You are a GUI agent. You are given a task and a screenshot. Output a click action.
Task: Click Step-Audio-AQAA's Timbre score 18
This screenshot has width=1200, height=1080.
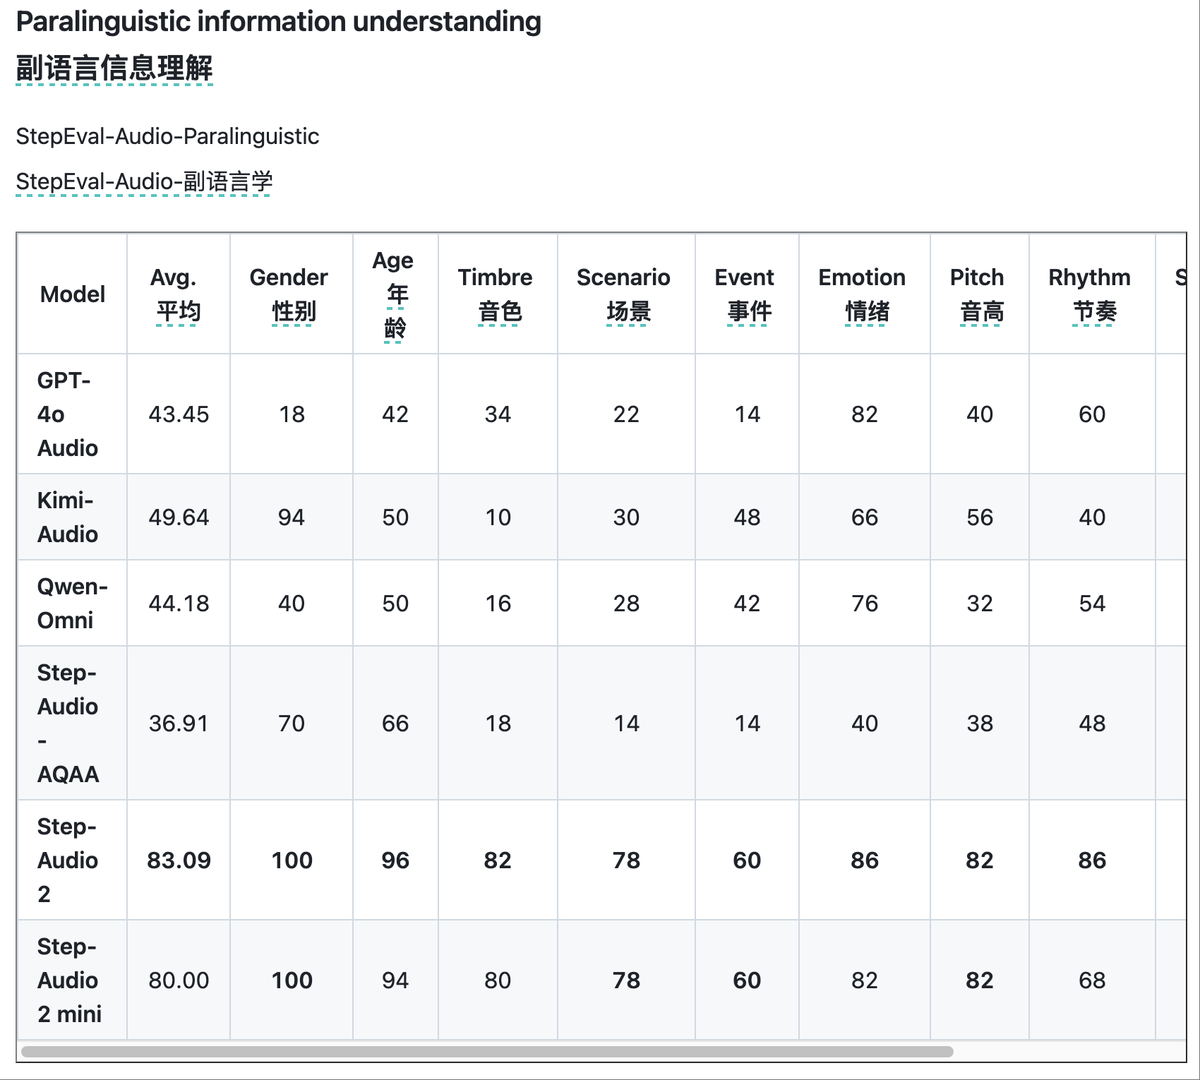tap(498, 723)
